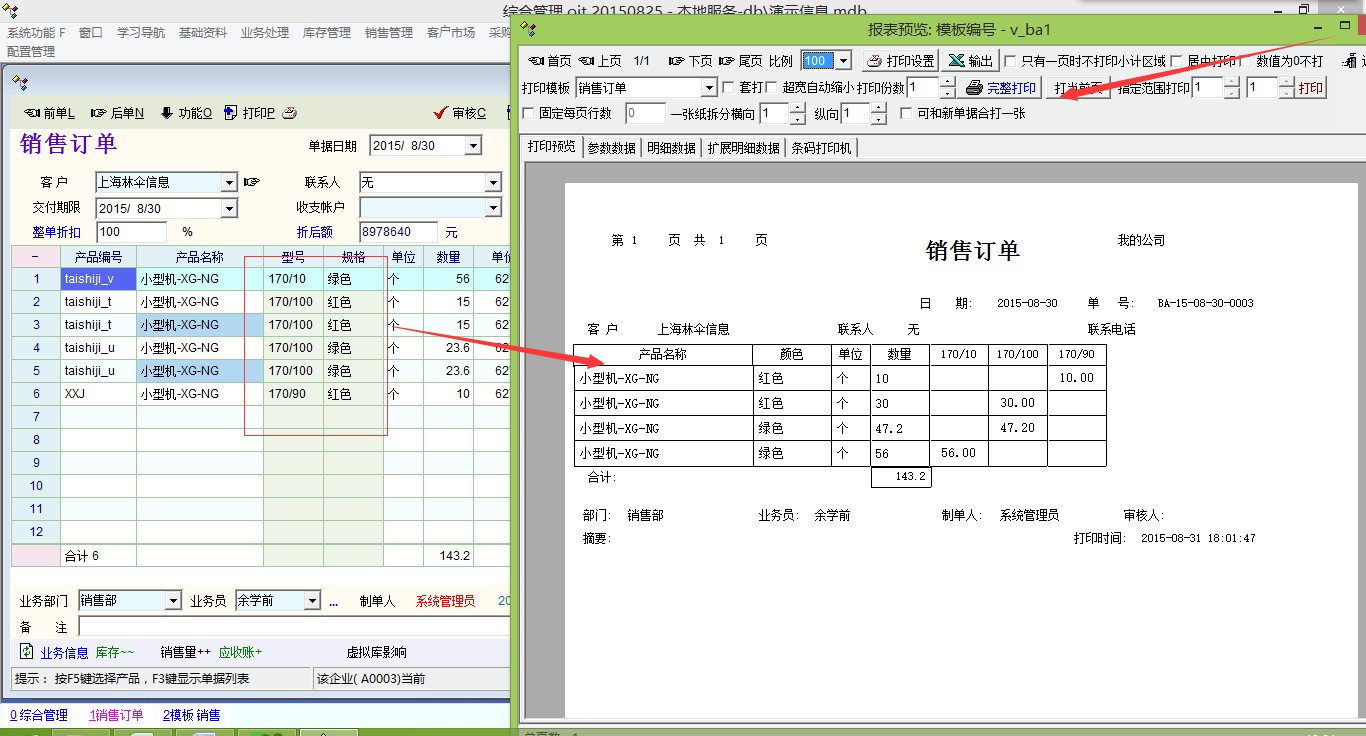
Task: Go to next order with 后单 icon
Action: [x=99, y=113]
